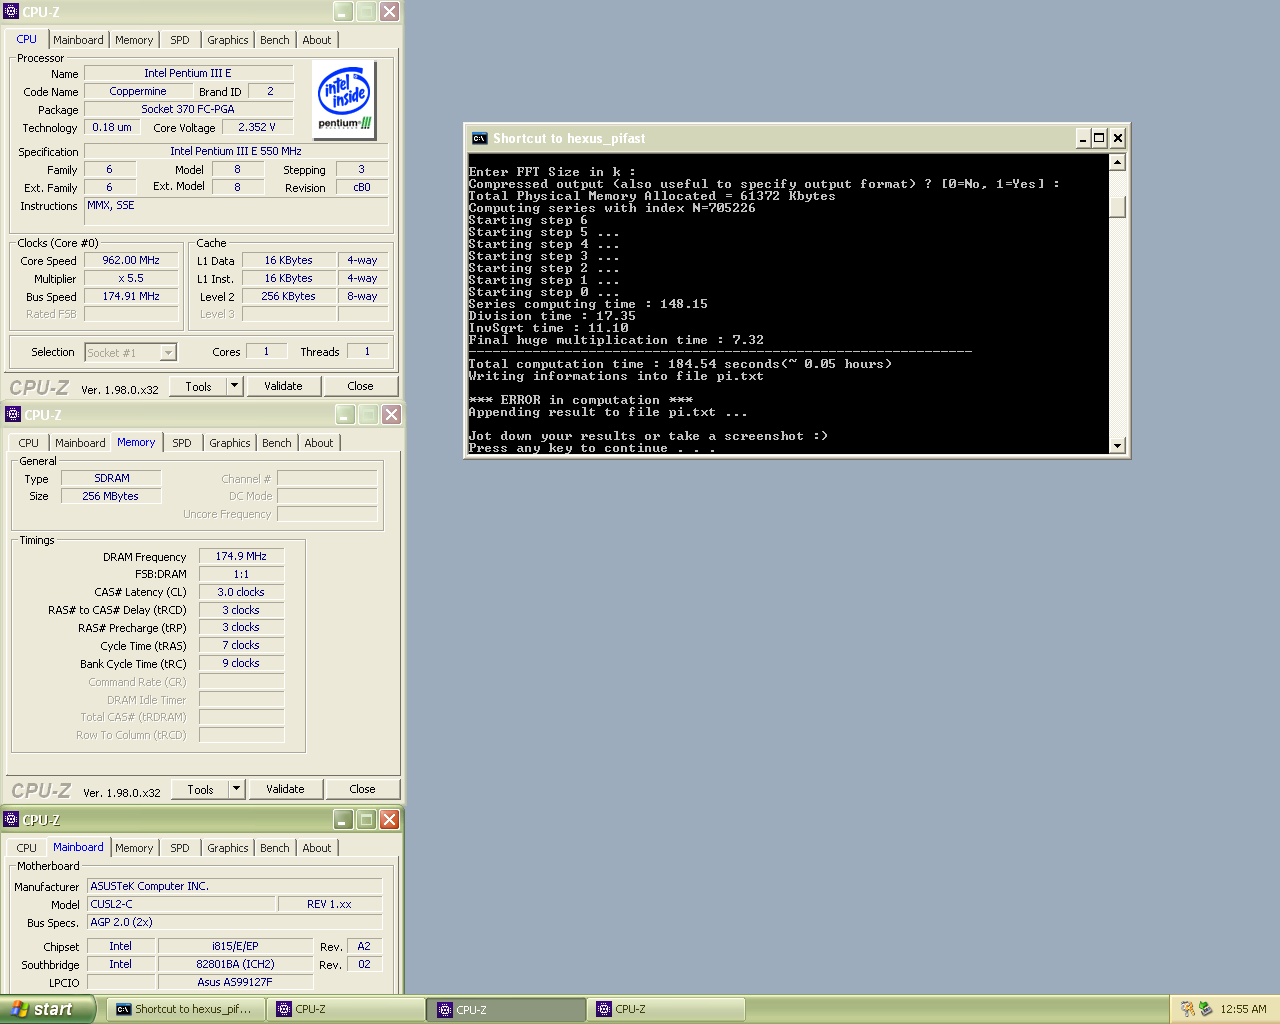Expand Tools dropdown arrow in Memory CPU-Z window
The image size is (1280, 1024).
click(x=237, y=789)
